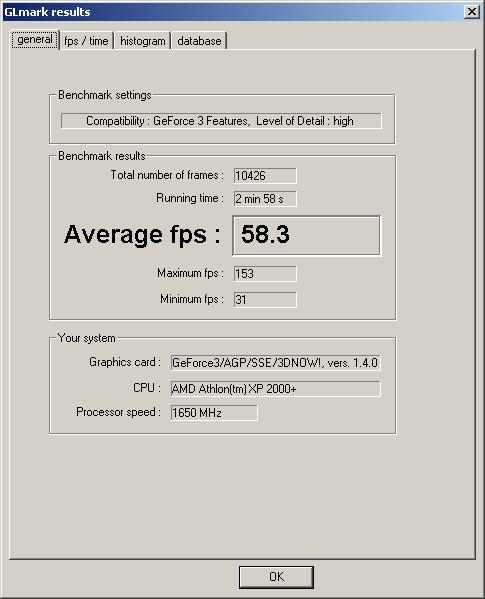Click the OK button

point(276,577)
